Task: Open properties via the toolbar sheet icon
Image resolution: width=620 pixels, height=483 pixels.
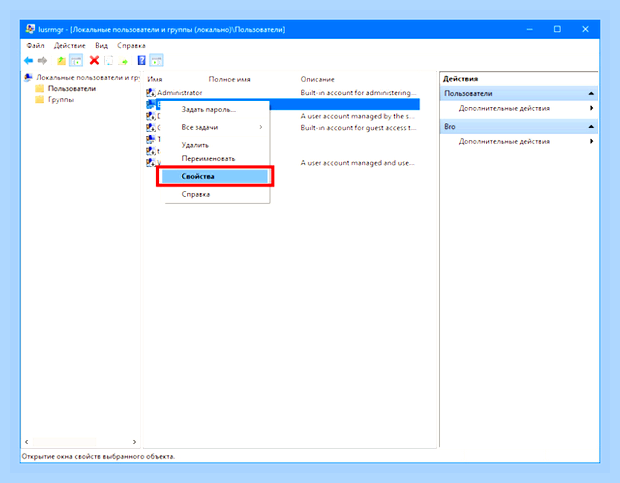Action: [x=108, y=60]
